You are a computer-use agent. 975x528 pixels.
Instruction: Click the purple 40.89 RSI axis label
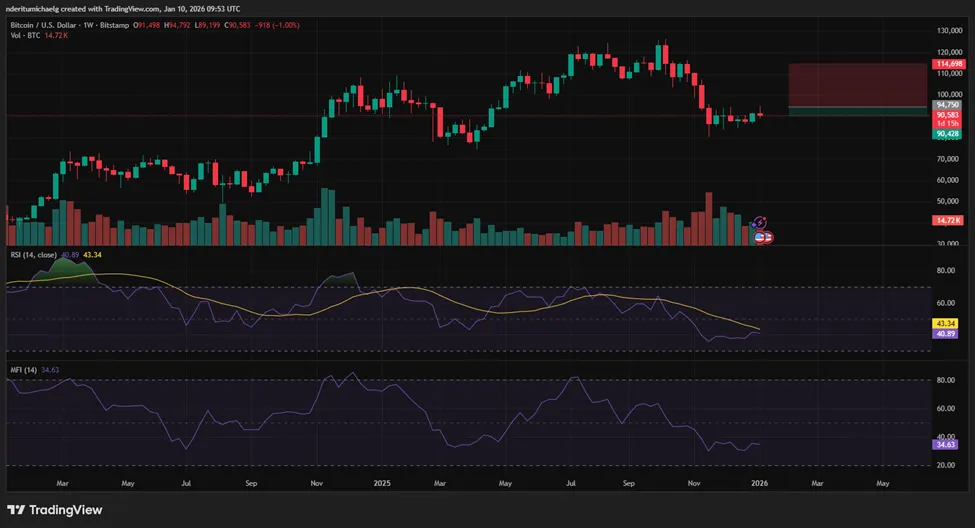coord(946,334)
